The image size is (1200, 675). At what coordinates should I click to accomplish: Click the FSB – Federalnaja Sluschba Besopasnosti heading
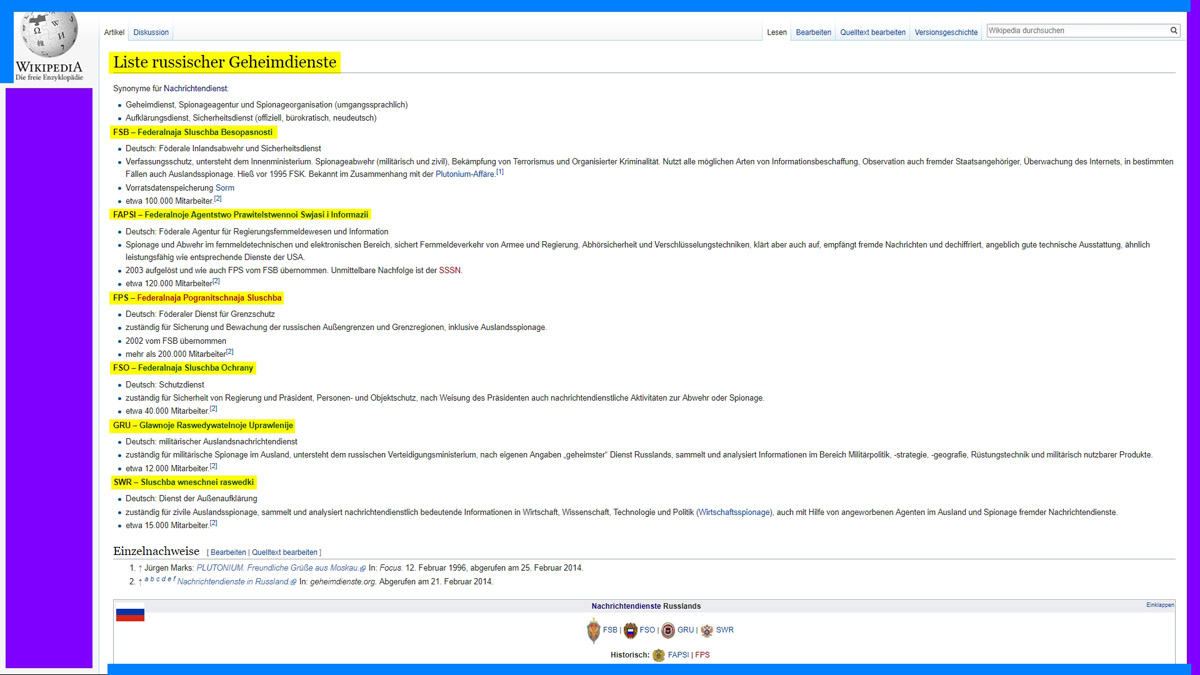(192, 132)
